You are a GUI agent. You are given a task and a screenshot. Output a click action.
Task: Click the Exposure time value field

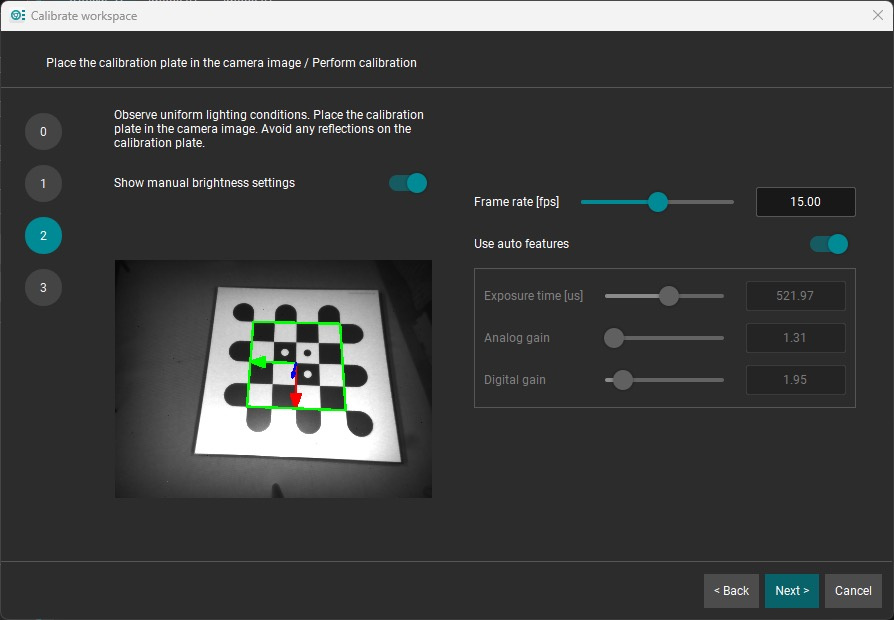795,296
